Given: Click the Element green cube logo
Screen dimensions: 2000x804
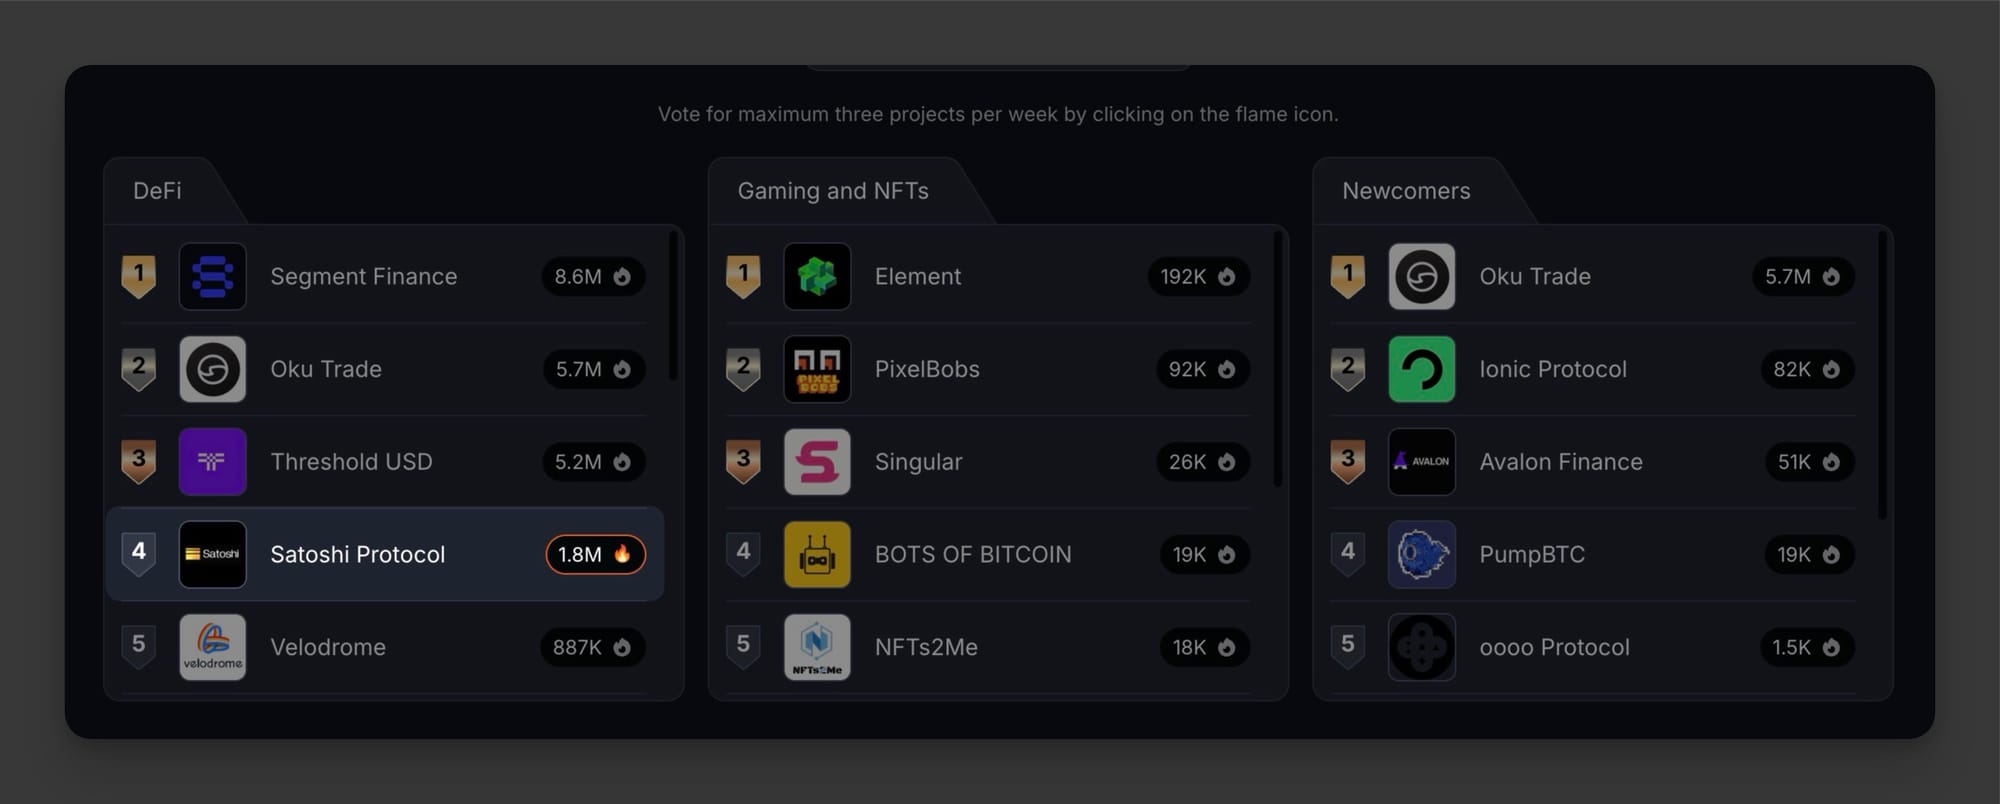Looking at the screenshot, I should click(x=817, y=276).
